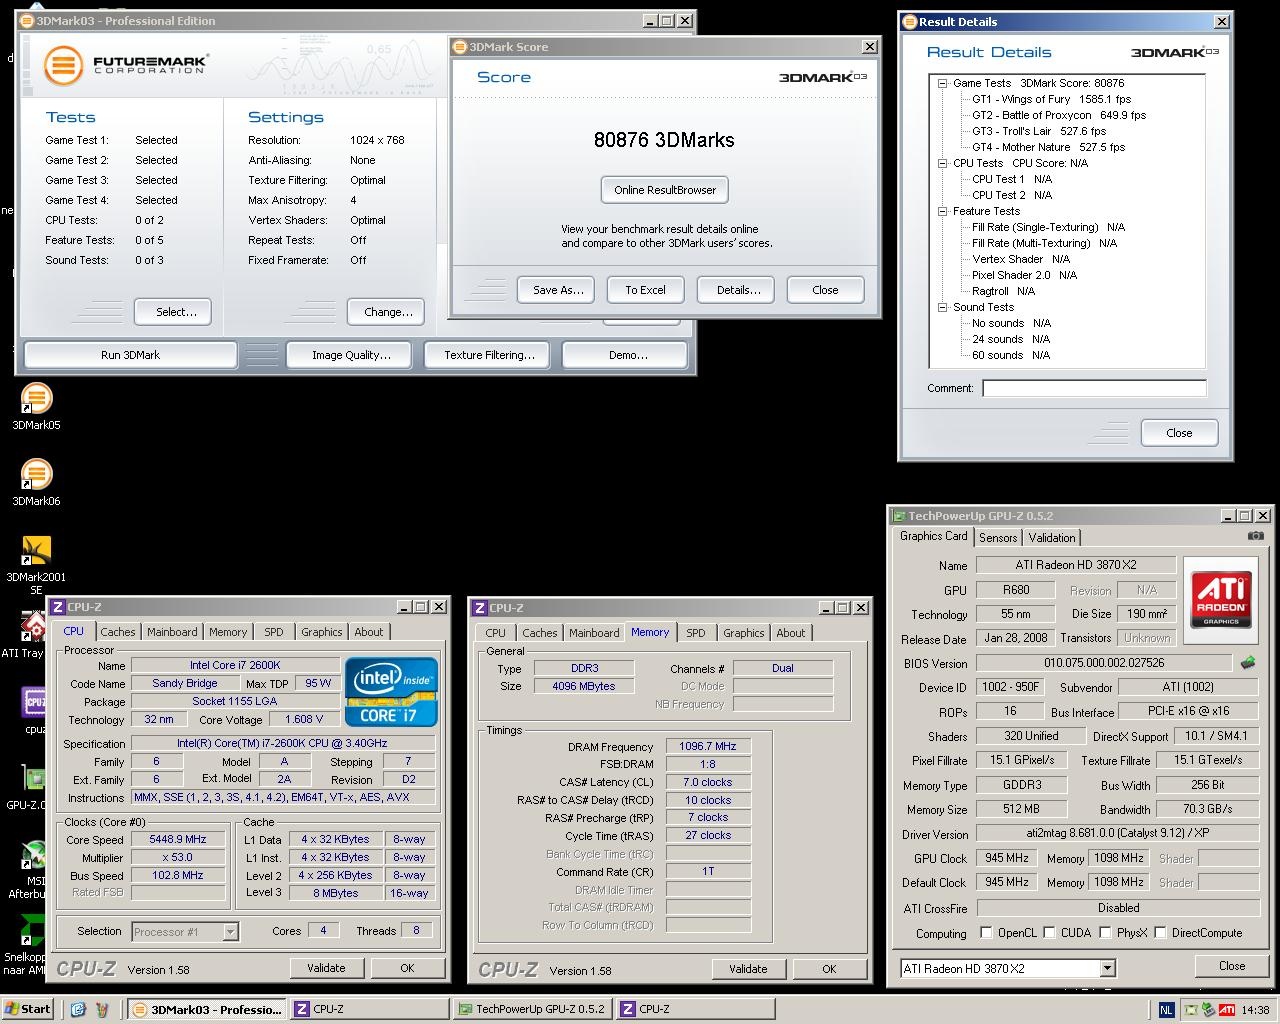Open the 3DMark06 desktop shortcut
The image size is (1280, 1024).
pyautogui.click(x=36, y=475)
